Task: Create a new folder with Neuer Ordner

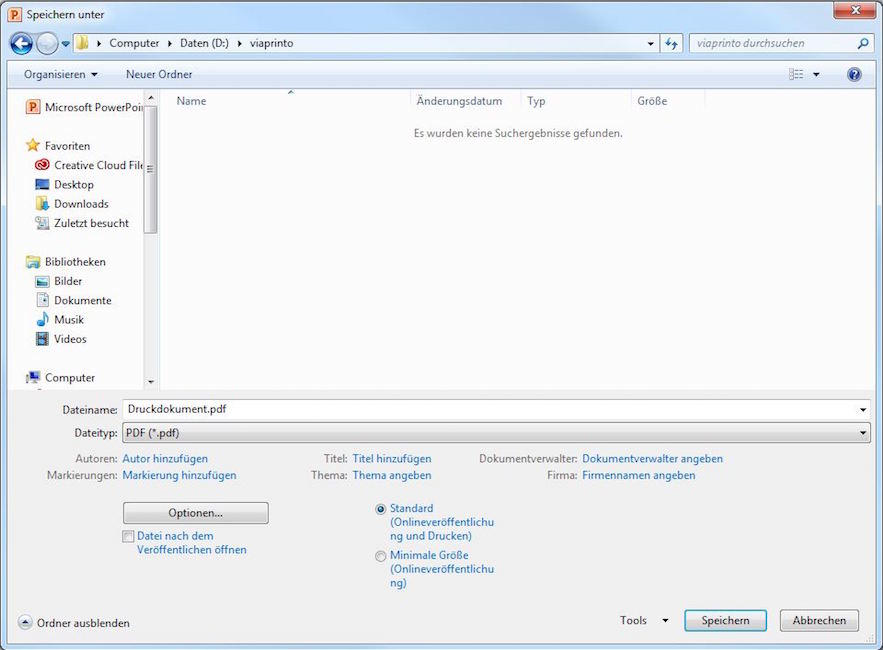Action: click(x=159, y=74)
